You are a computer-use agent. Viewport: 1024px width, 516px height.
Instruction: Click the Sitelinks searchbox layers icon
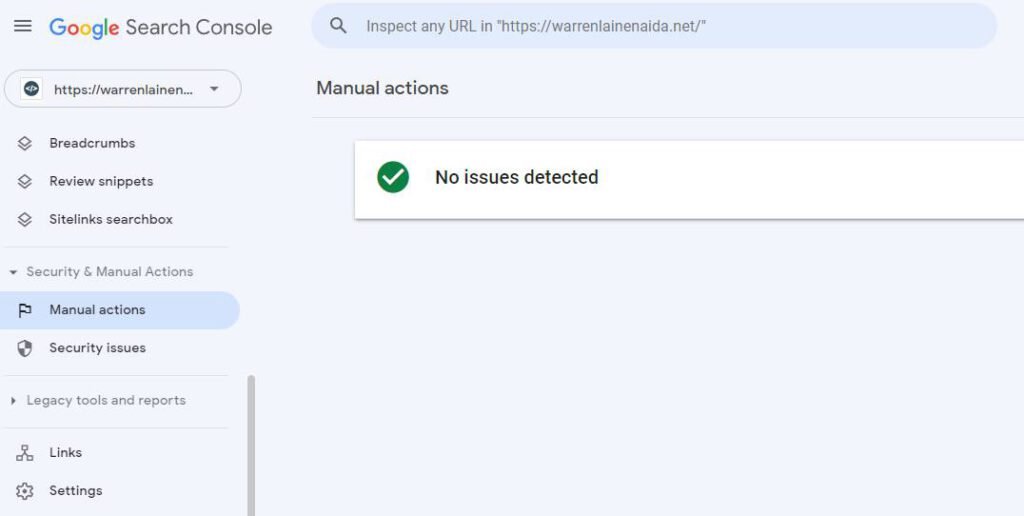click(x=25, y=219)
